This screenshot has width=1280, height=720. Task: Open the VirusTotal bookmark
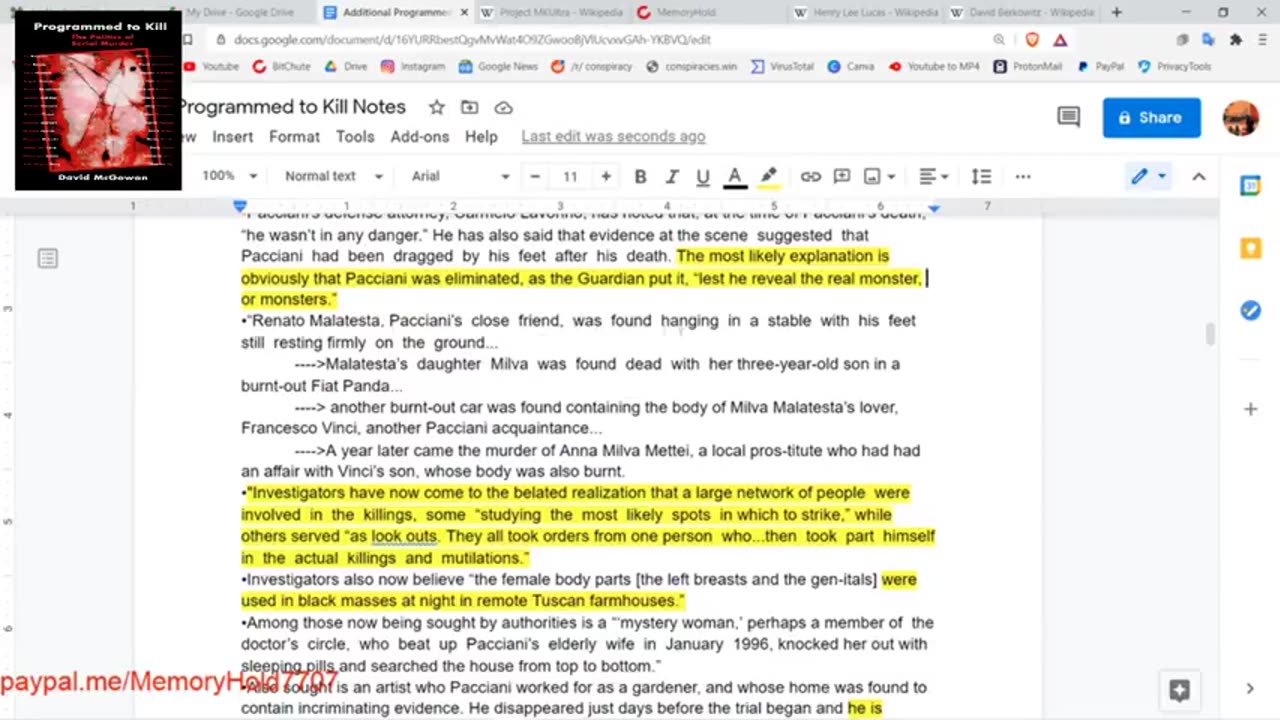(x=783, y=66)
